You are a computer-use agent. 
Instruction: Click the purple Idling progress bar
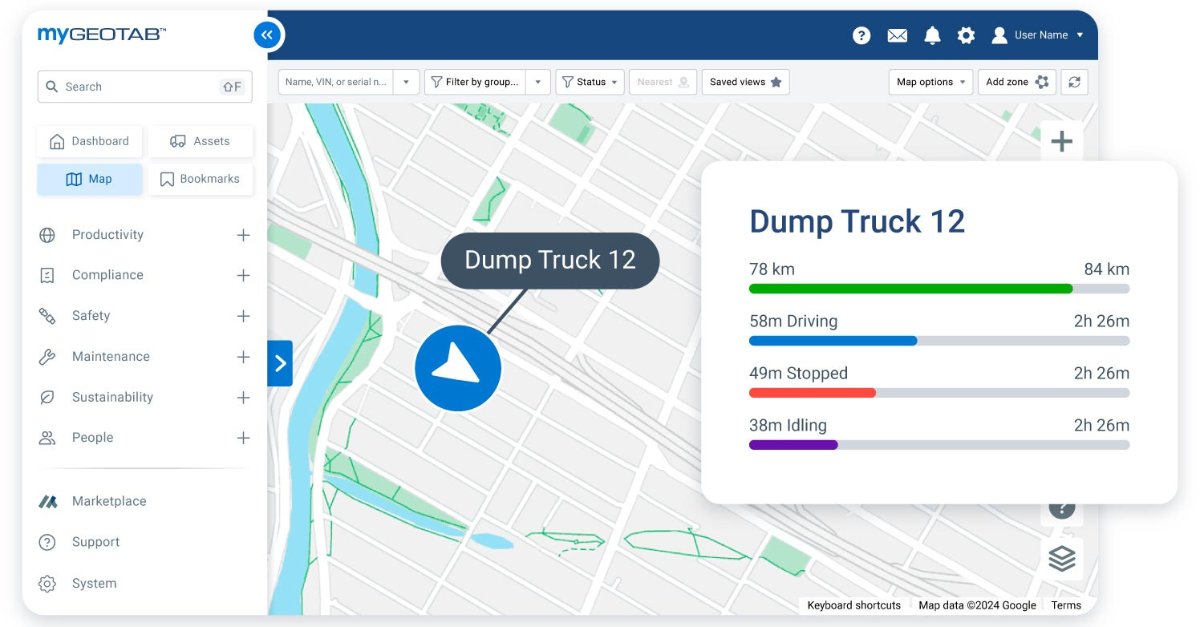point(939,445)
